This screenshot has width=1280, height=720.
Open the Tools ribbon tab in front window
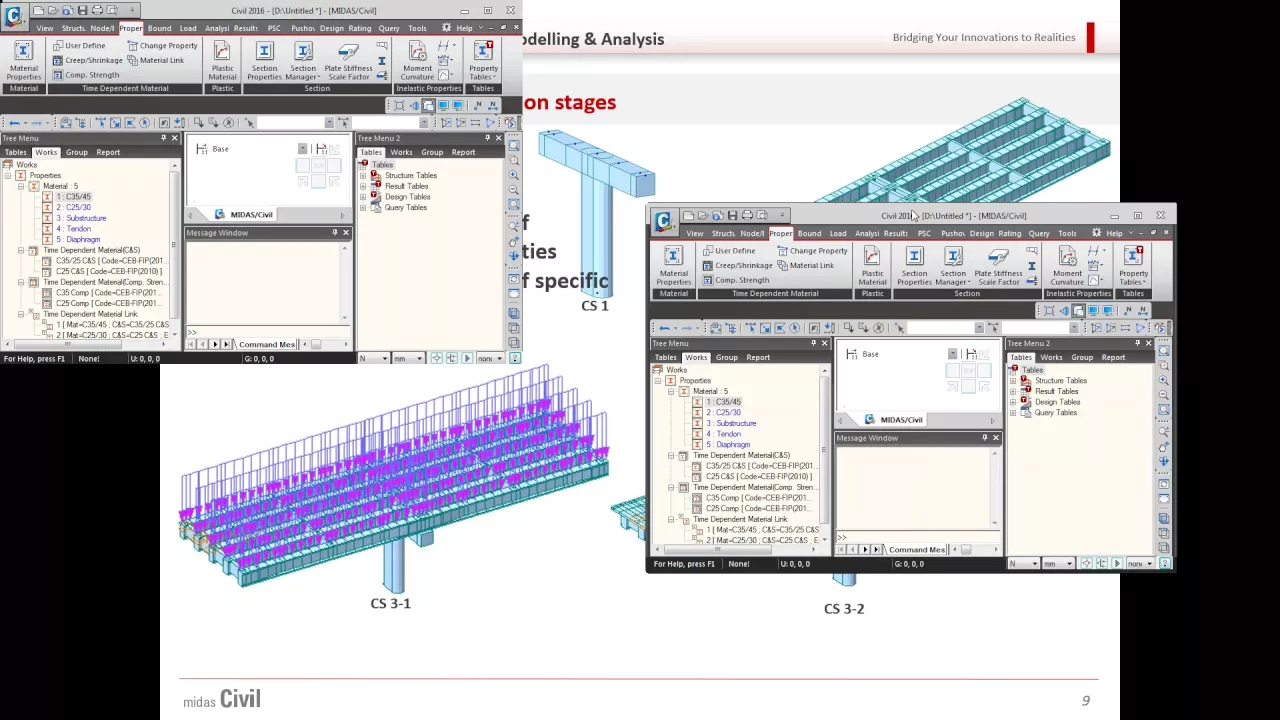(x=1067, y=234)
